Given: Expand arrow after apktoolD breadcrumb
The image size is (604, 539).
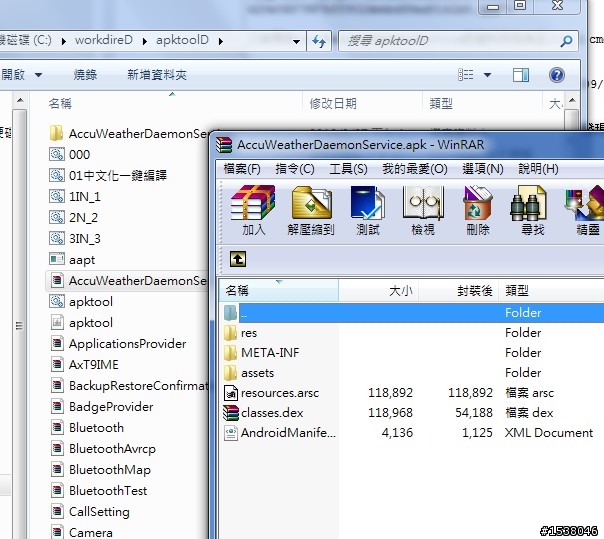Looking at the screenshot, I should click(220, 41).
